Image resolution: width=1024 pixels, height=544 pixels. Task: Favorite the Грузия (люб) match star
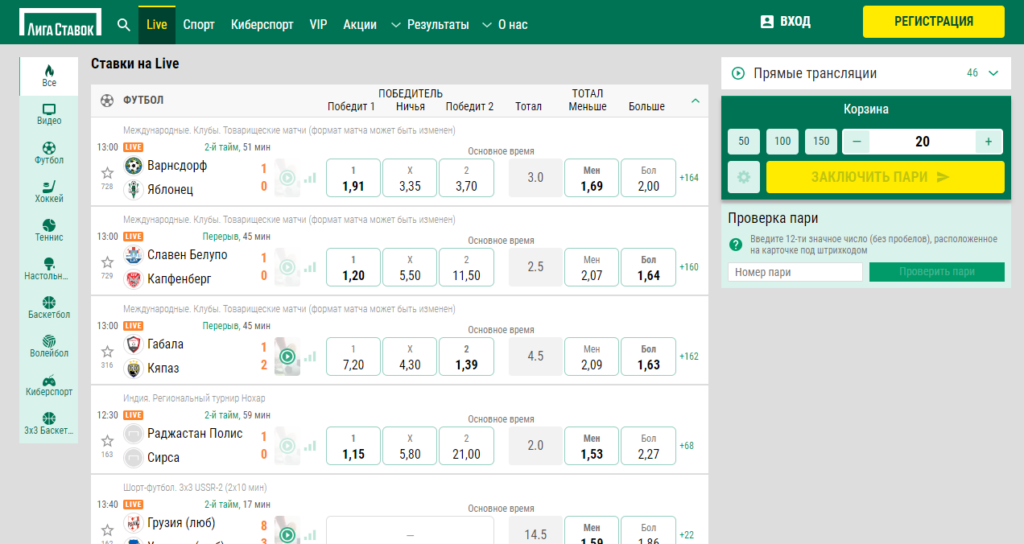point(107,530)
